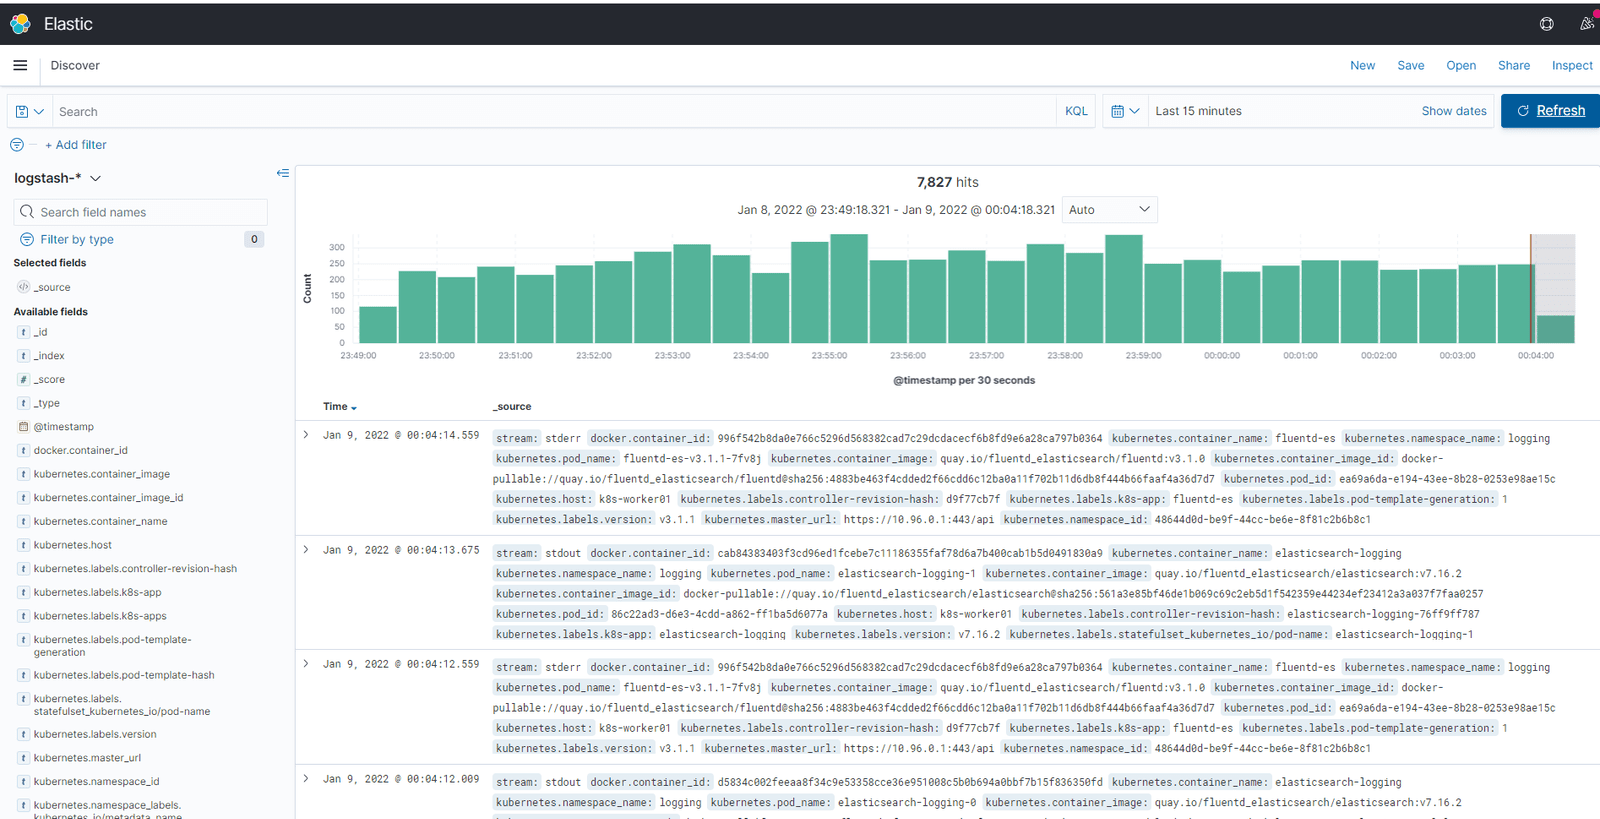The width and height of the screenshot is (1600, 819).
Task: Select the kubernetes.labels.statefulset_kubernetes_io/pod-name field
Action: [x=122, y=705]
